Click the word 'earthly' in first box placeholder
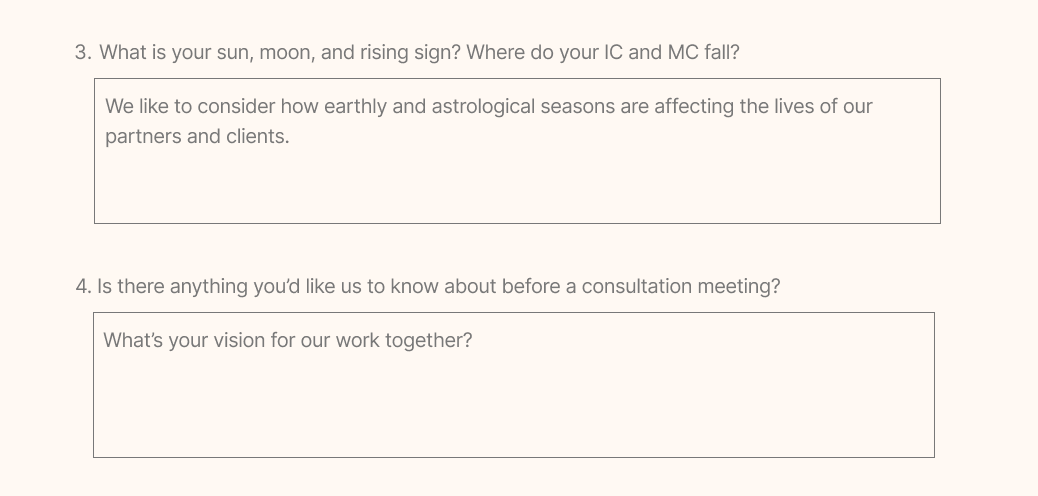The height and width of the screenshot is (496, 1038). coord(355,107)
